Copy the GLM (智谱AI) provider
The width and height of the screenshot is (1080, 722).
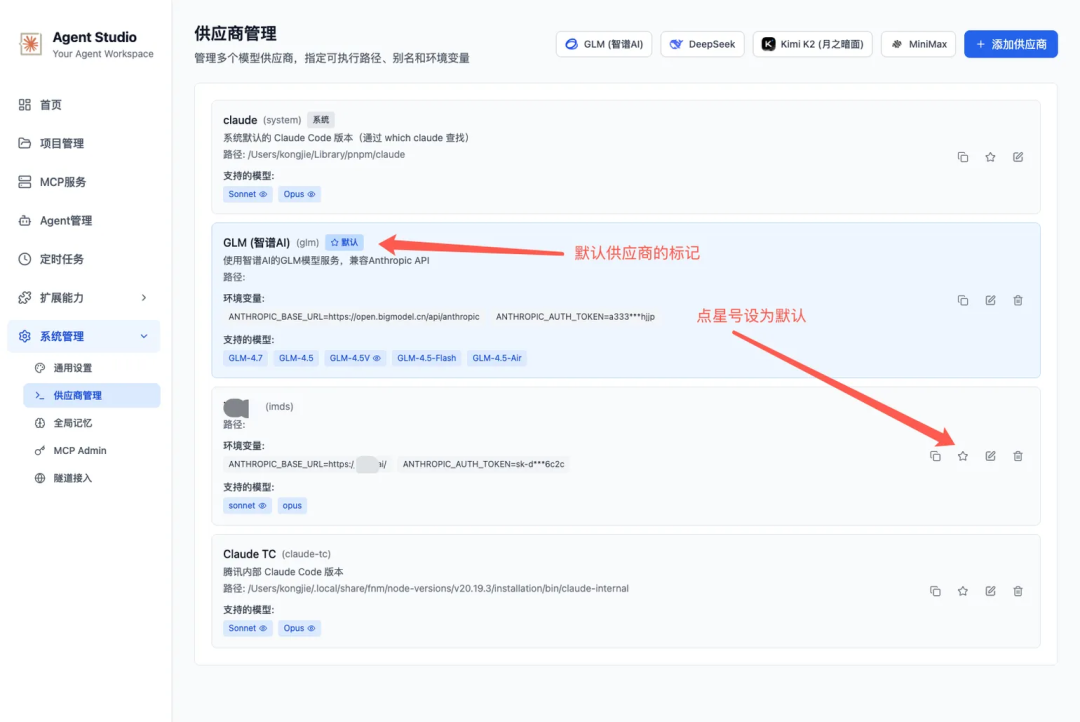tap(963, 300)
